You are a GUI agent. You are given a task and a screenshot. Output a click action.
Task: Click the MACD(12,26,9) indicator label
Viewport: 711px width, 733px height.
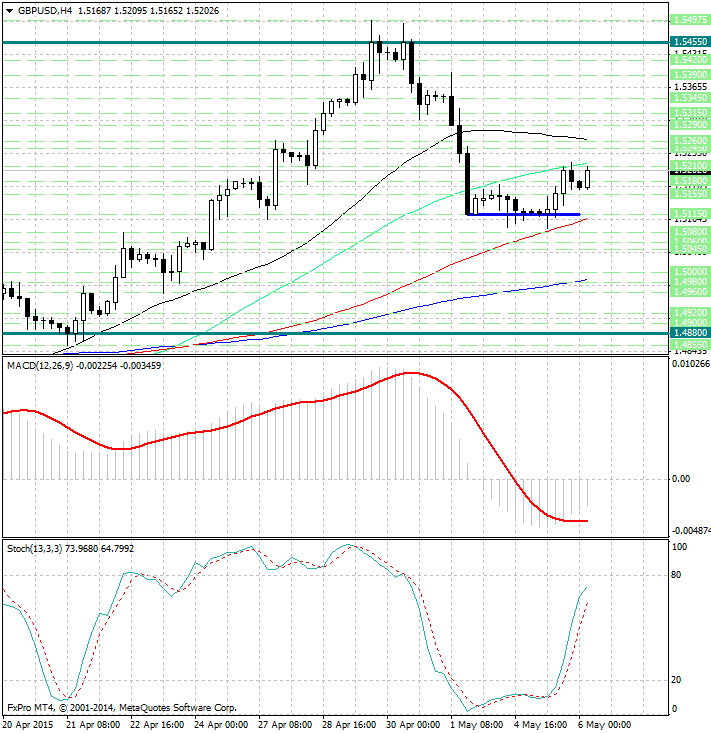point(40,366)
